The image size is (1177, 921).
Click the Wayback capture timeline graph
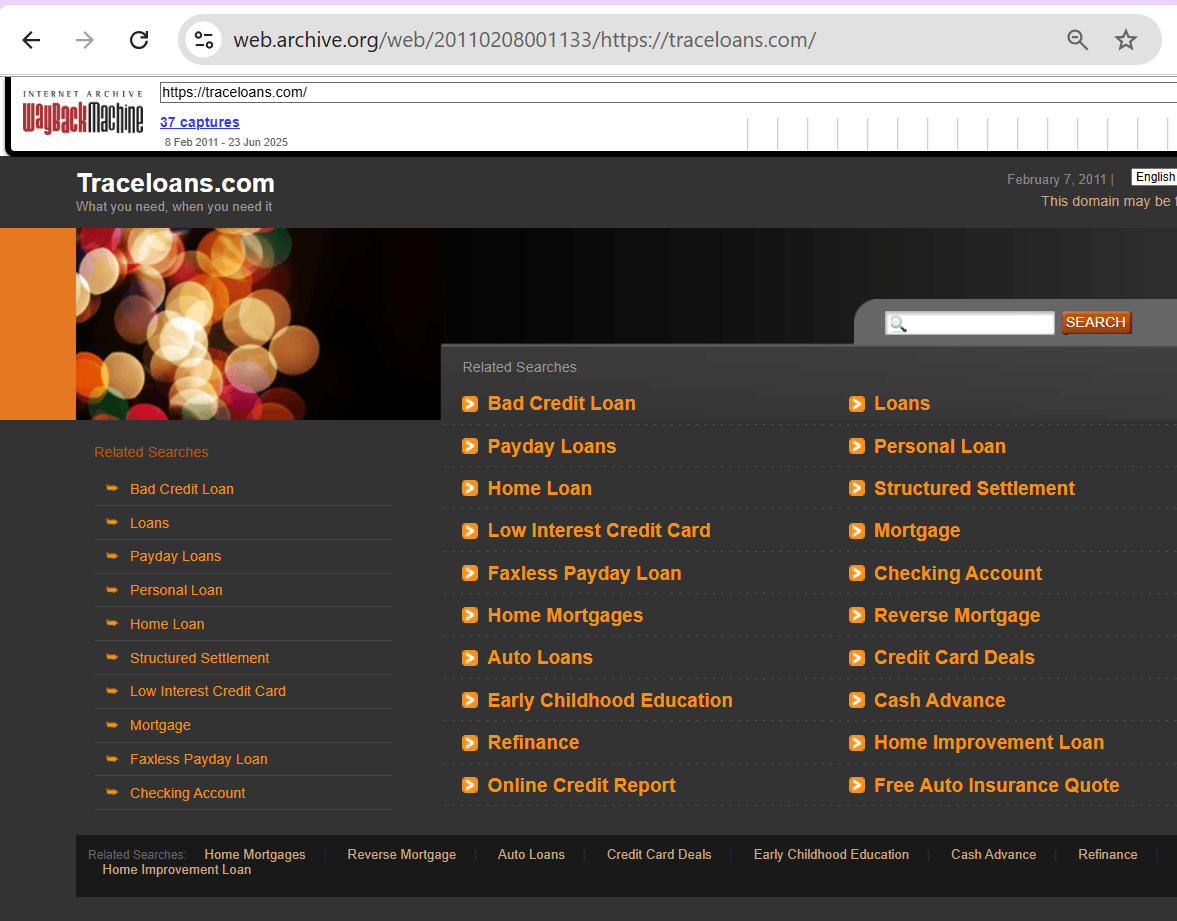[962, 134]
